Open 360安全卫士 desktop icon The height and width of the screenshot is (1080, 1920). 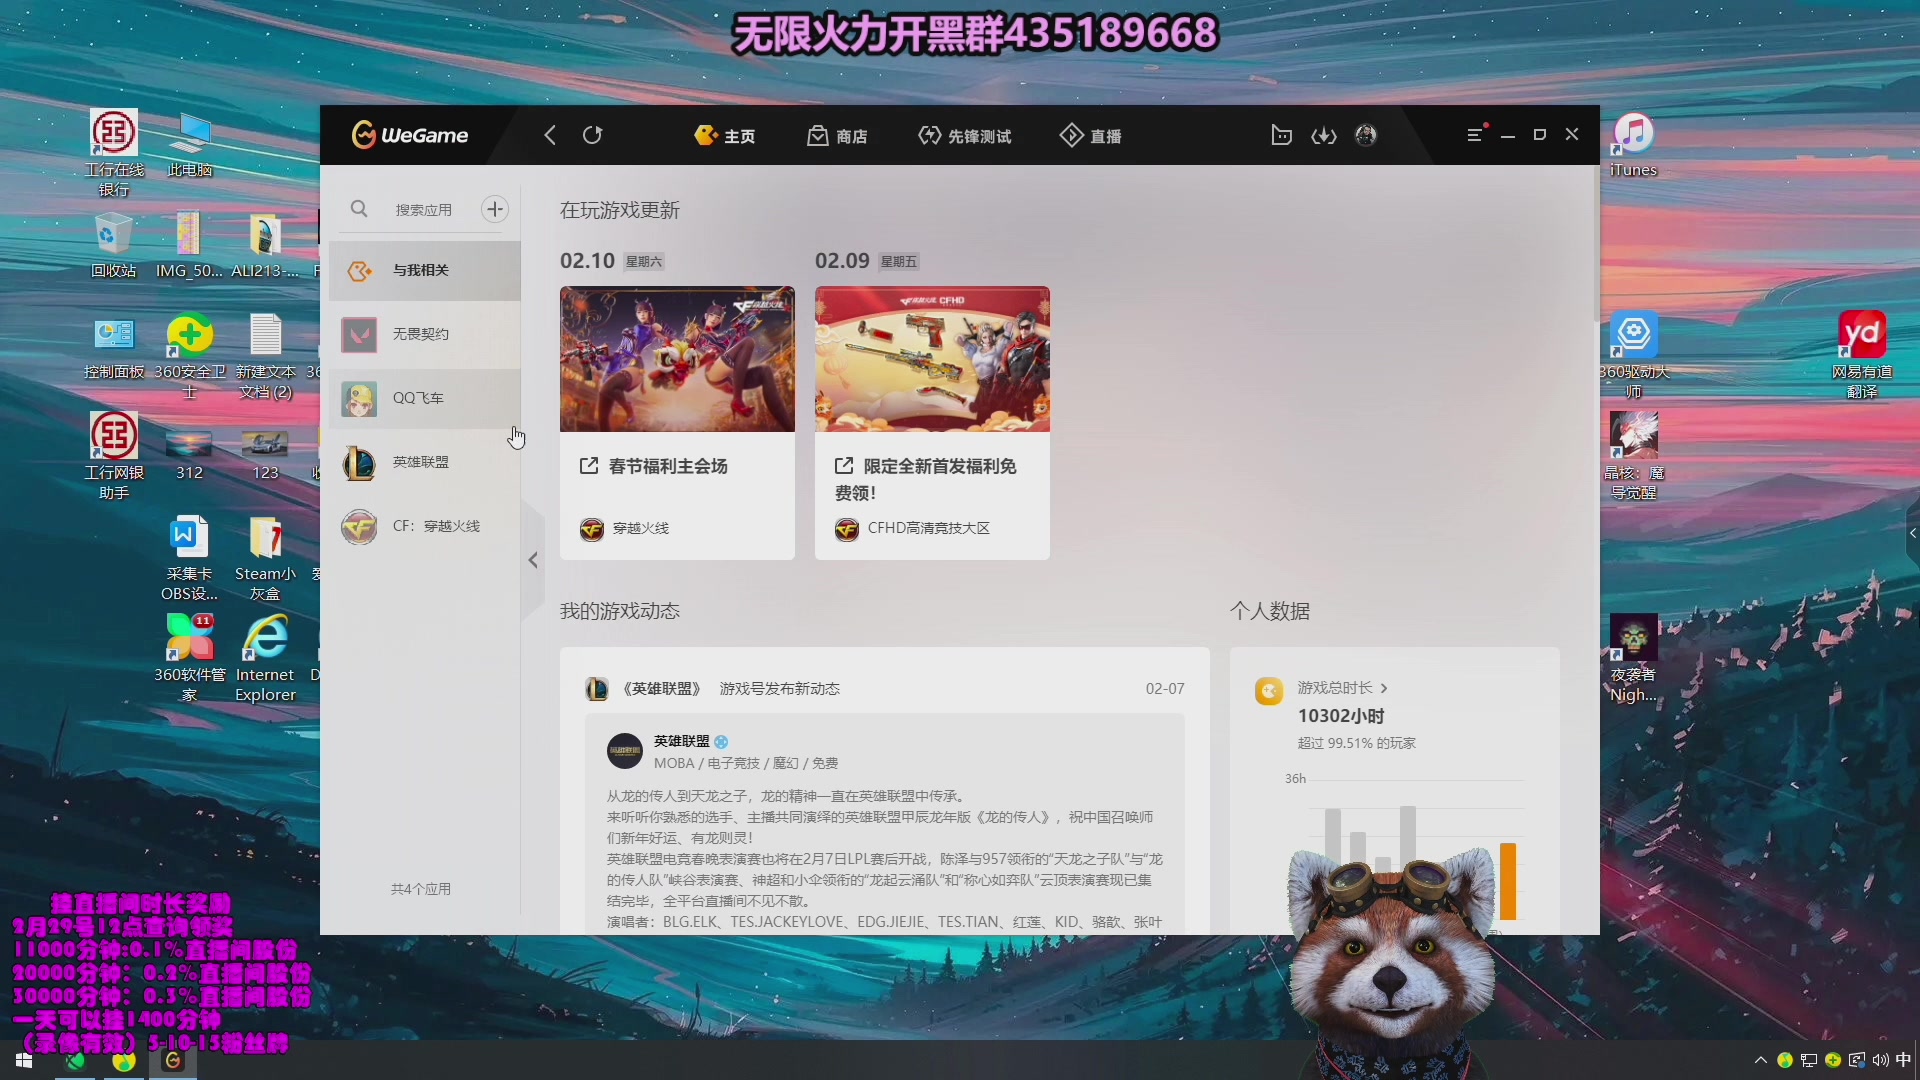(x=190, y=356)
